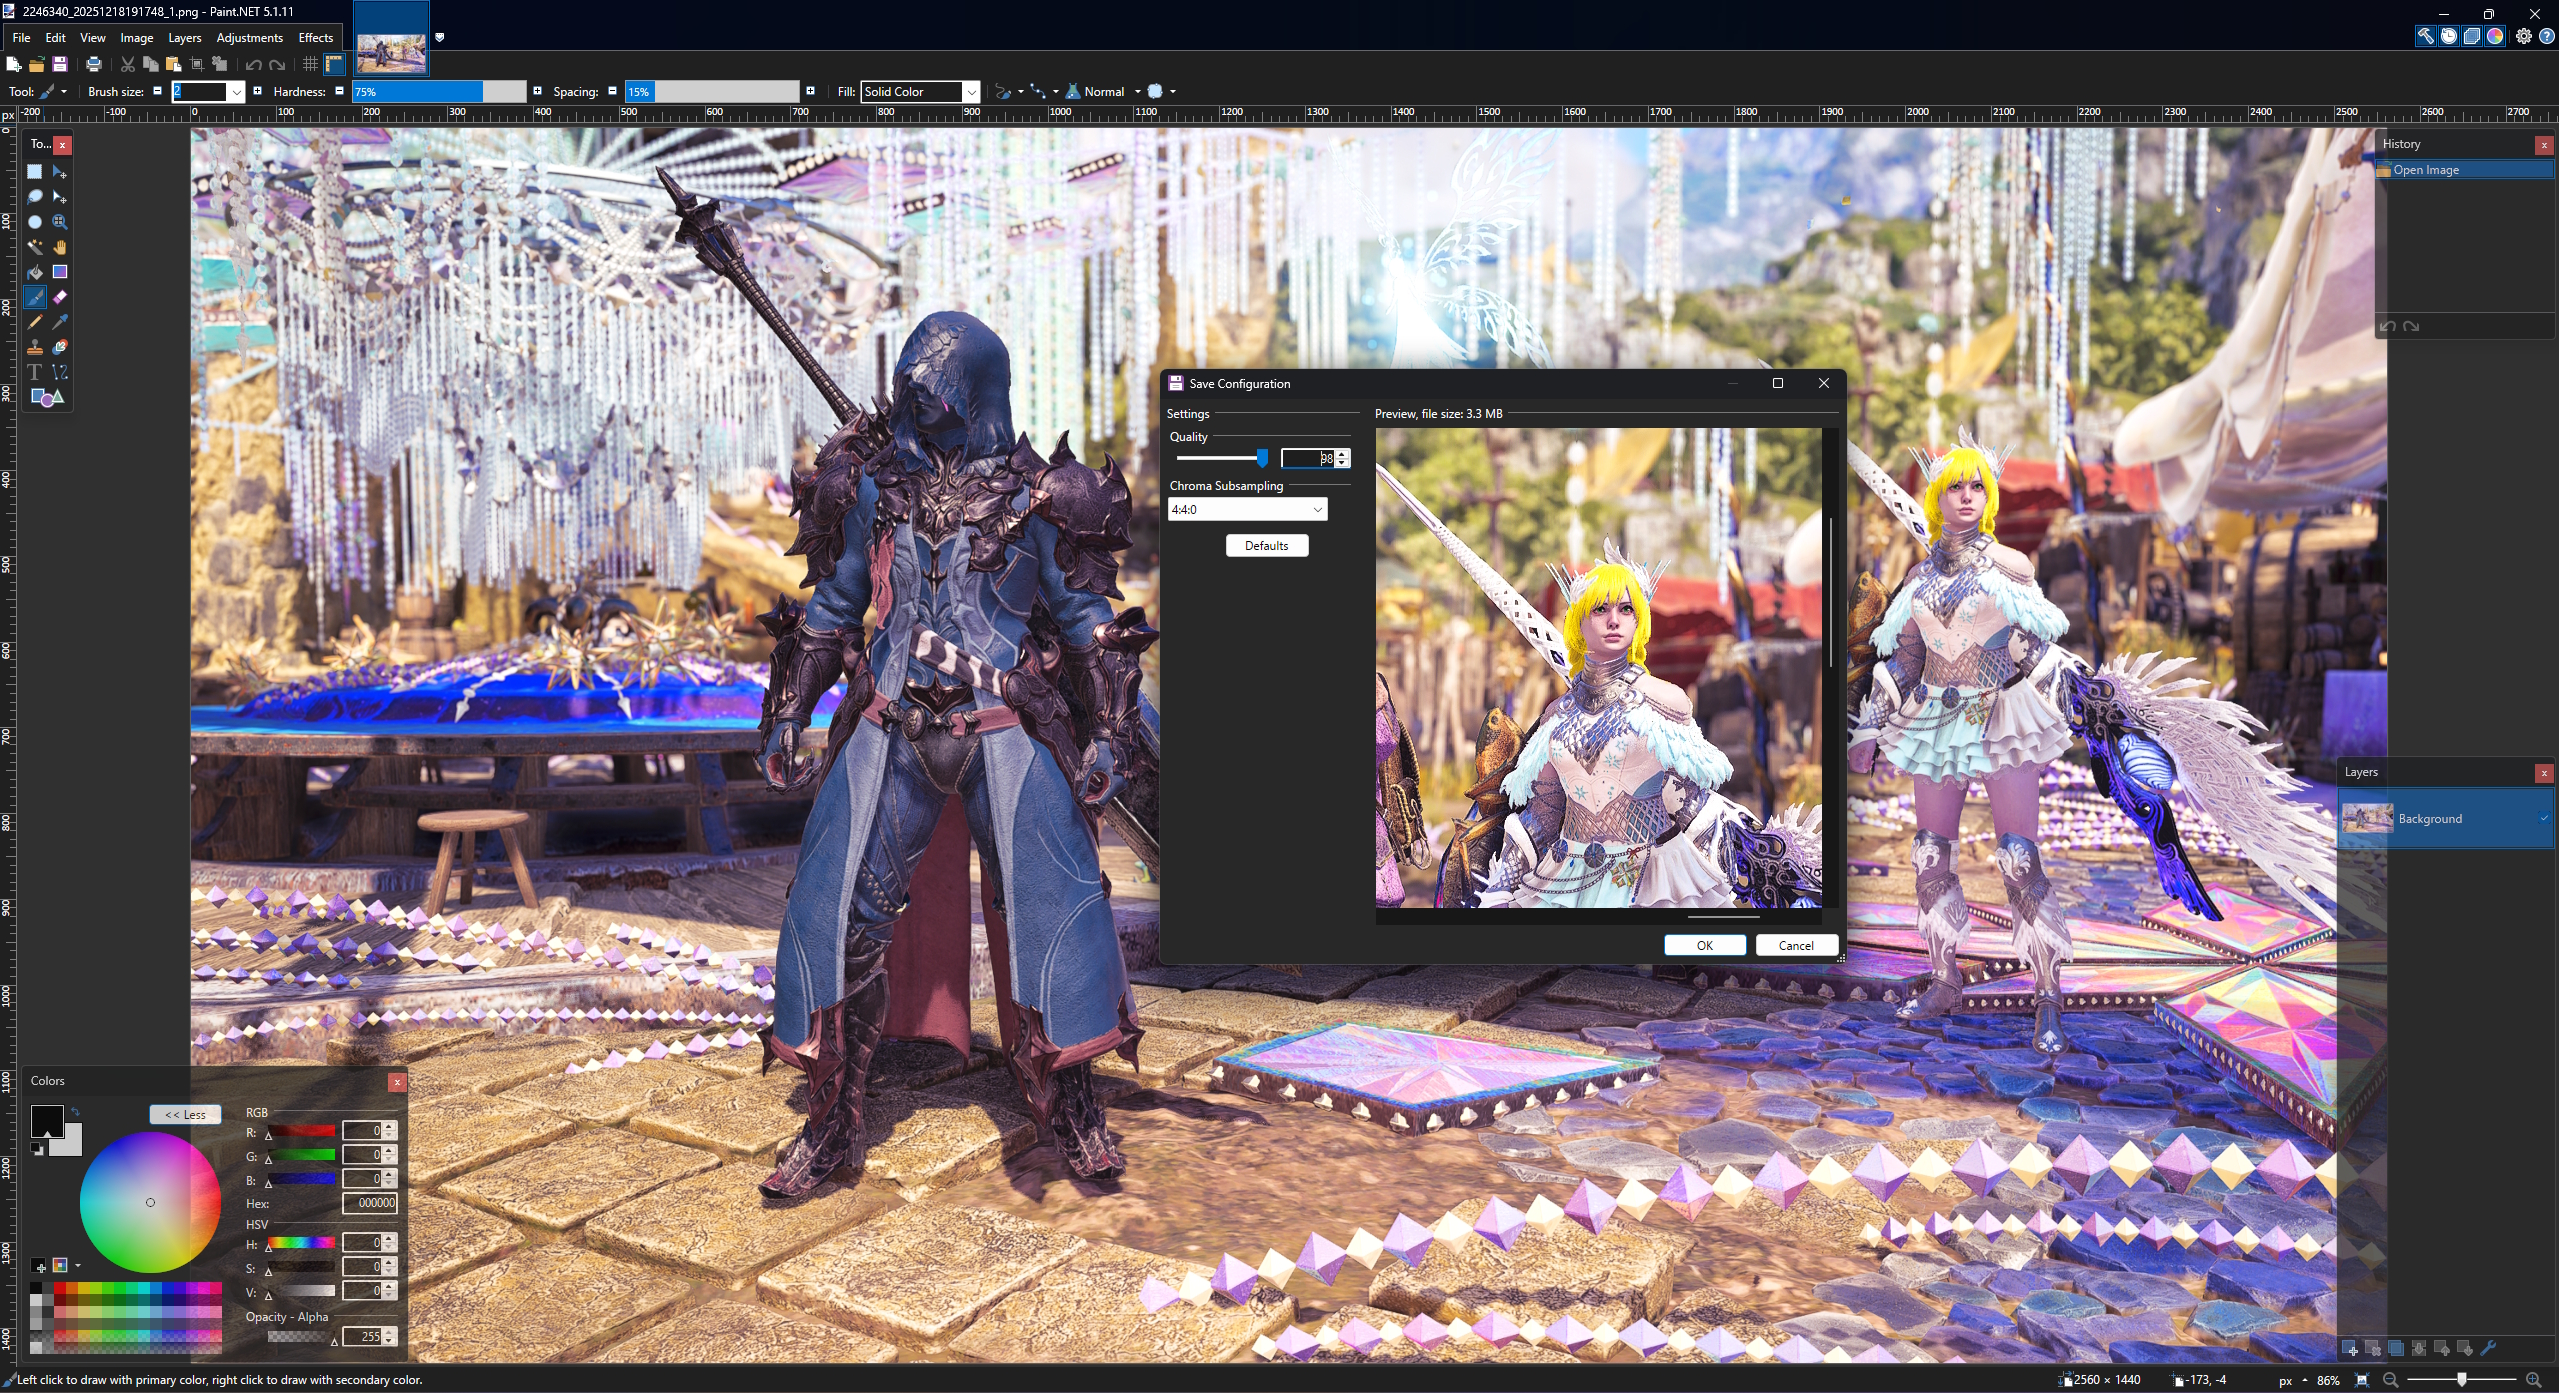Select the Magic Wand tool
Viewport: 2559px width, 1393px height.
35,247
